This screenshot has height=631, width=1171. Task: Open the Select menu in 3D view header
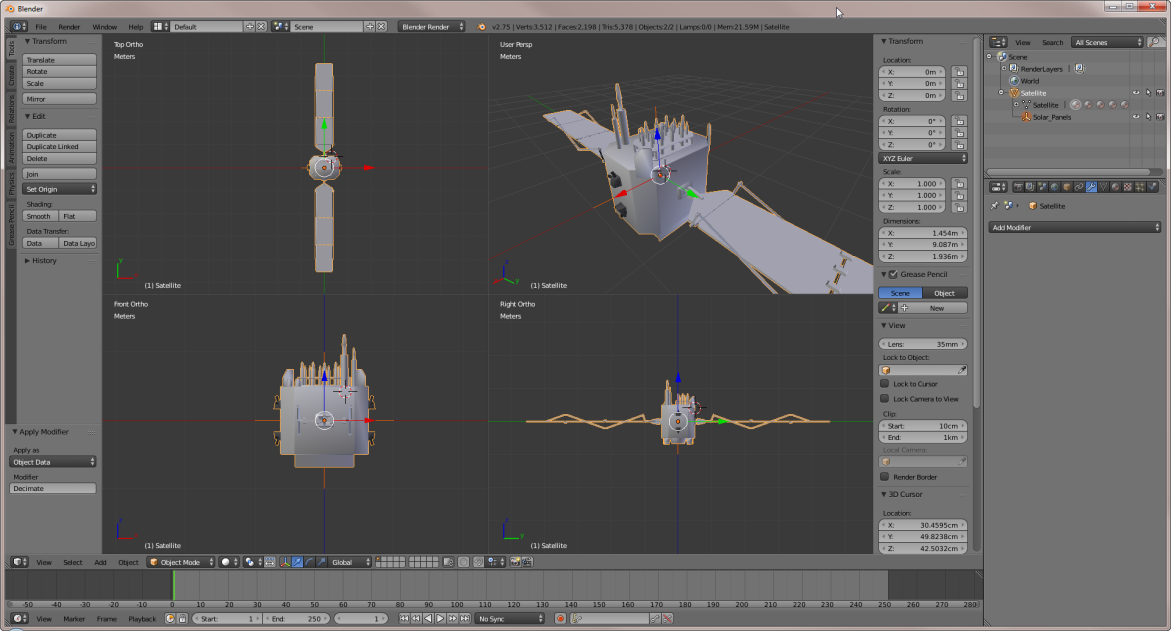[73, 562]
